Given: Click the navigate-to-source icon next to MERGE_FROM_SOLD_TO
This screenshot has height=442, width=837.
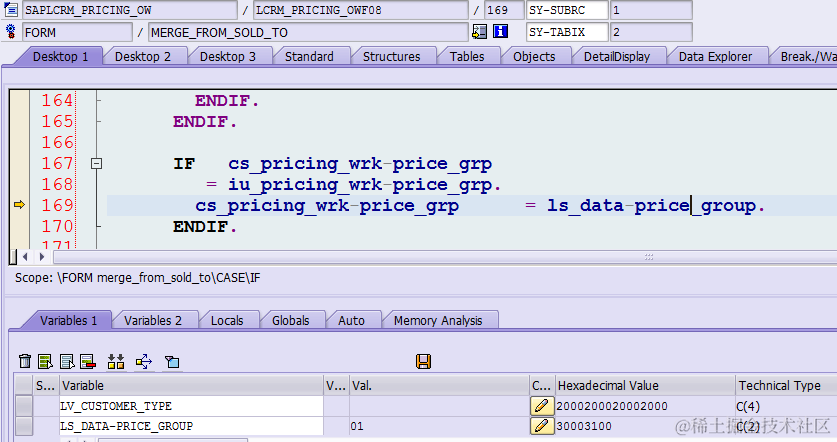Looking at the screenshot, I should pos(479,31).
